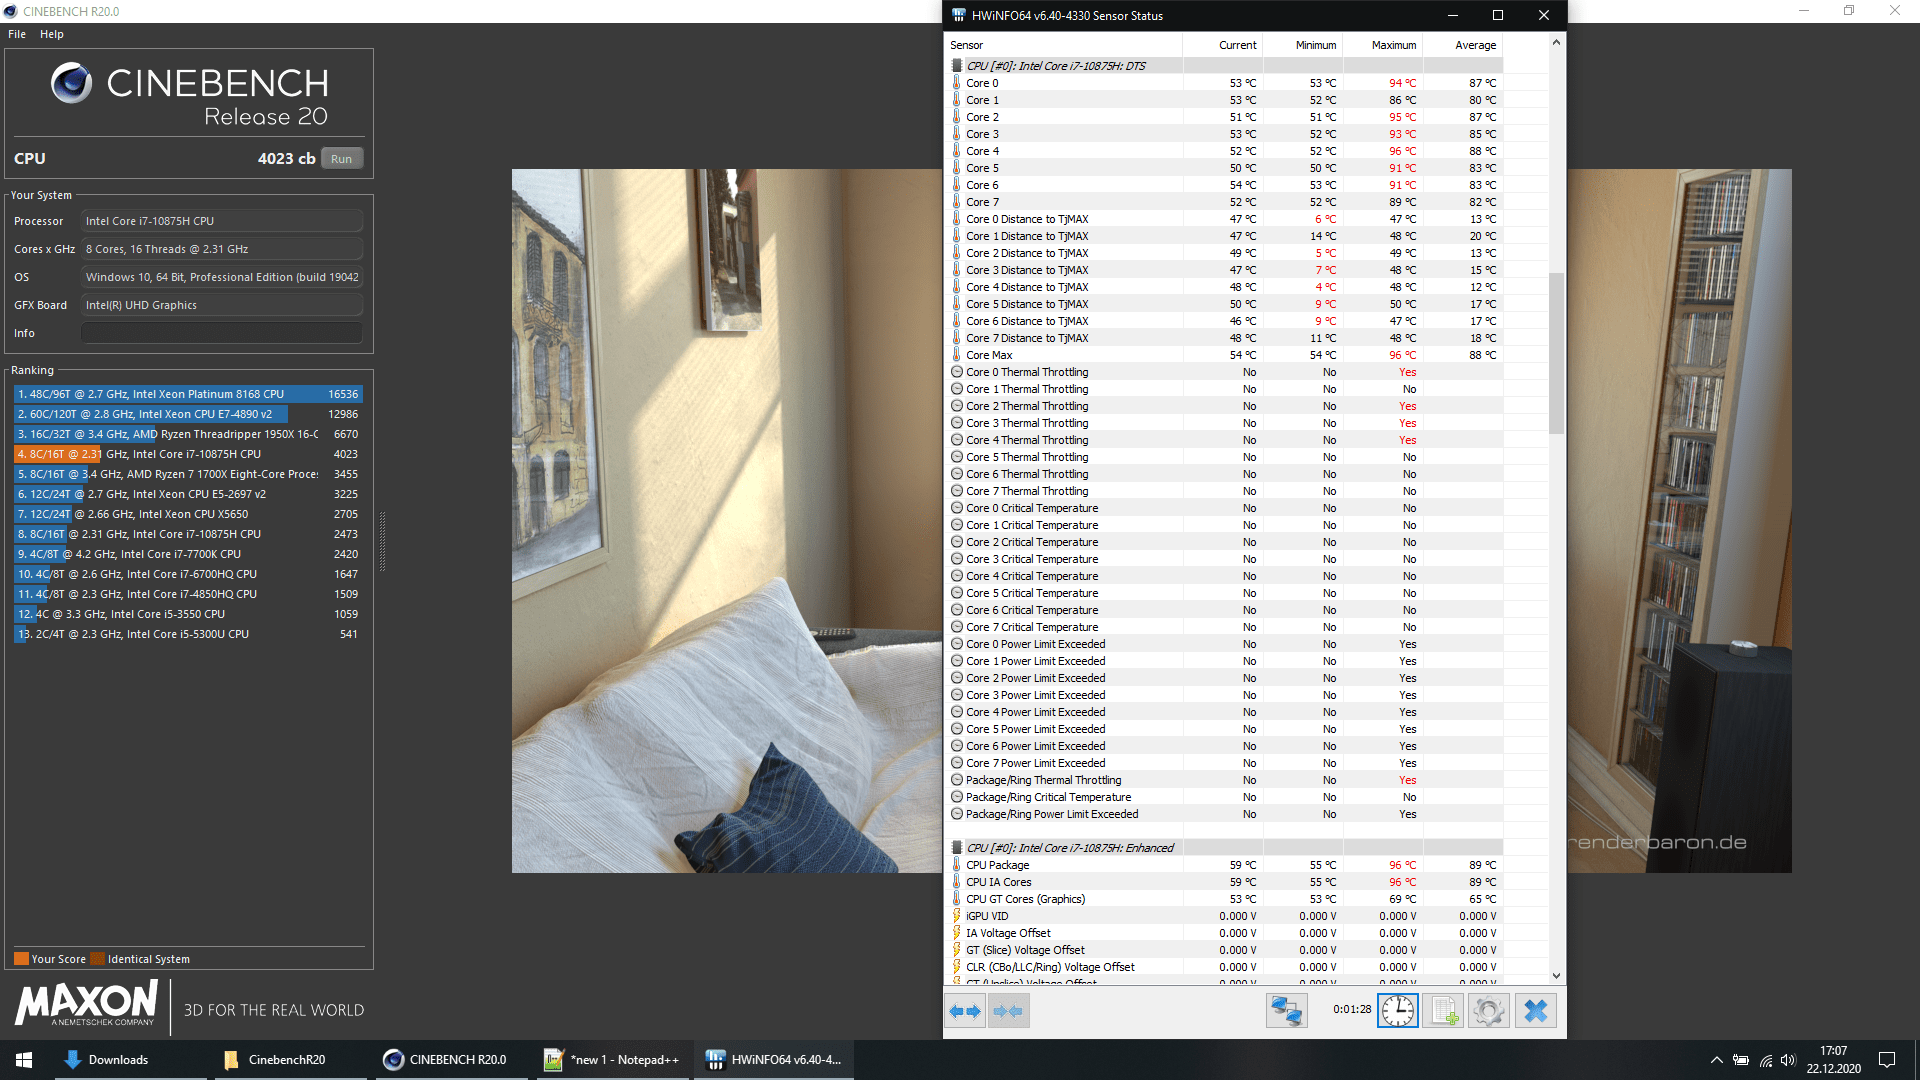1920x1080 pixels.
Task: Open the Cinebench Help menu
Action: tap(52, 34)
